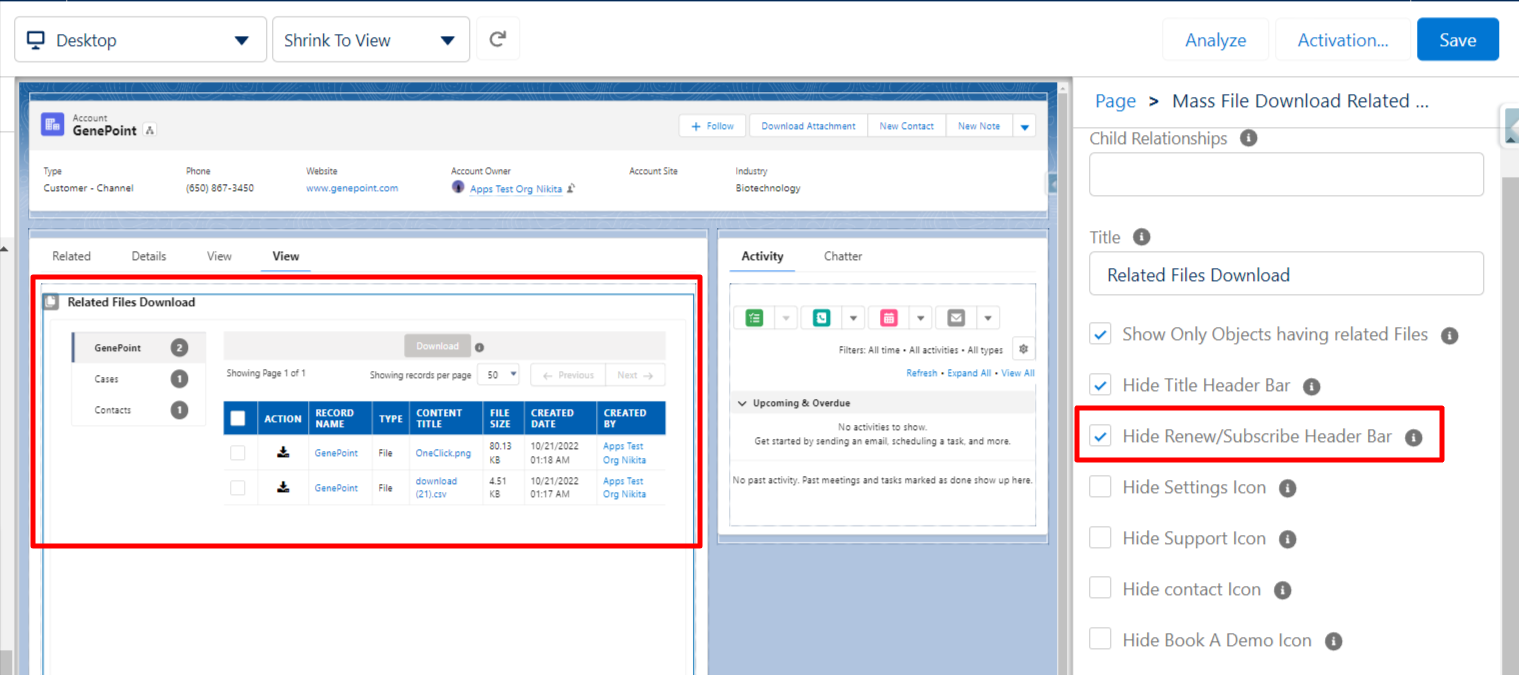Click the info icon for Hide Renew/Subscribe Header Bar
Image resolution: width=1519 pixels, height=675 pixels.
tap(1413, 437)
